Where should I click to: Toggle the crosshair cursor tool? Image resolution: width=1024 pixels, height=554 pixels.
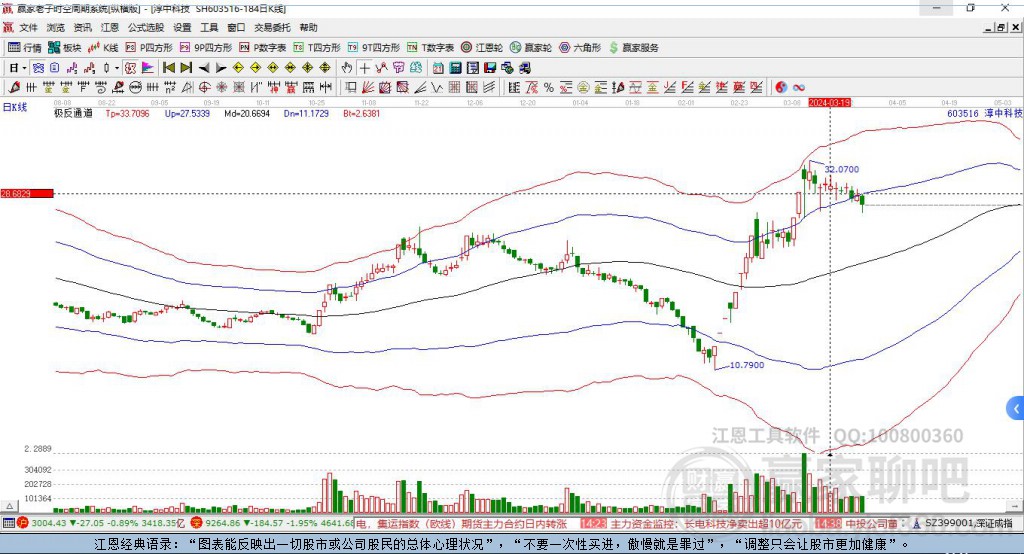[364, 68]
